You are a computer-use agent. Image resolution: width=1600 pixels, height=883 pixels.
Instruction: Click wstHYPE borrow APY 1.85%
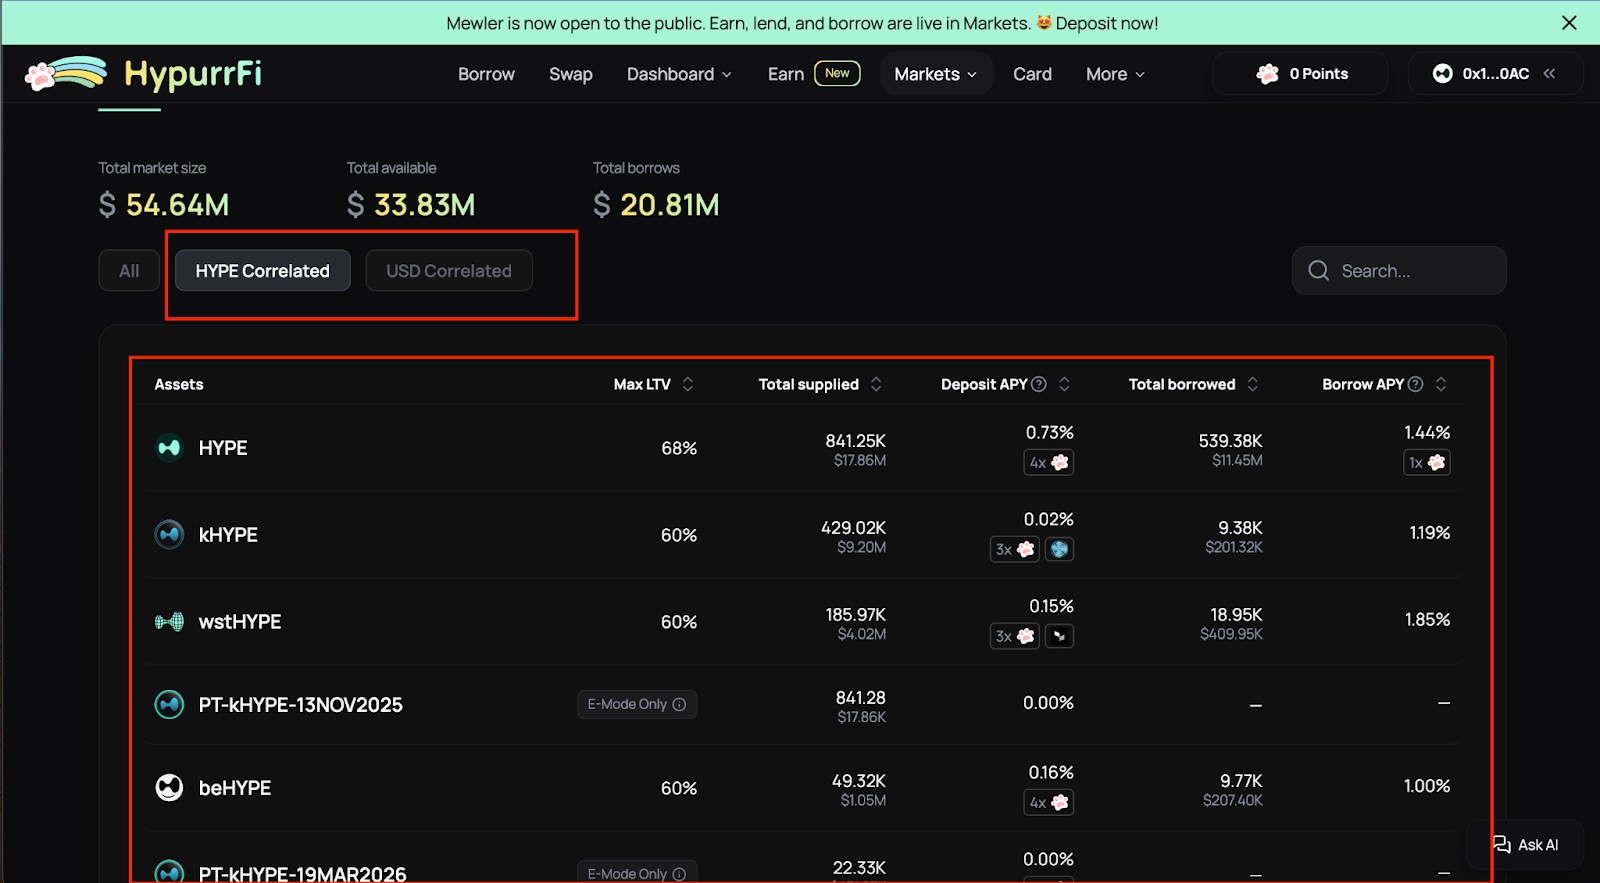[1427, 620]
